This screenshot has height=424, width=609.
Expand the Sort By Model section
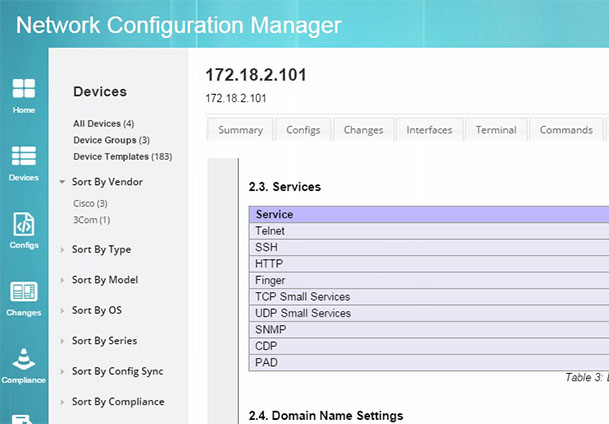tap(104, 280)
